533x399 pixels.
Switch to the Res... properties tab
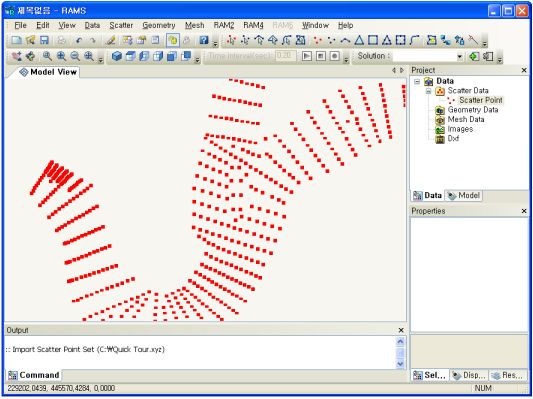[x=508, y=375]
